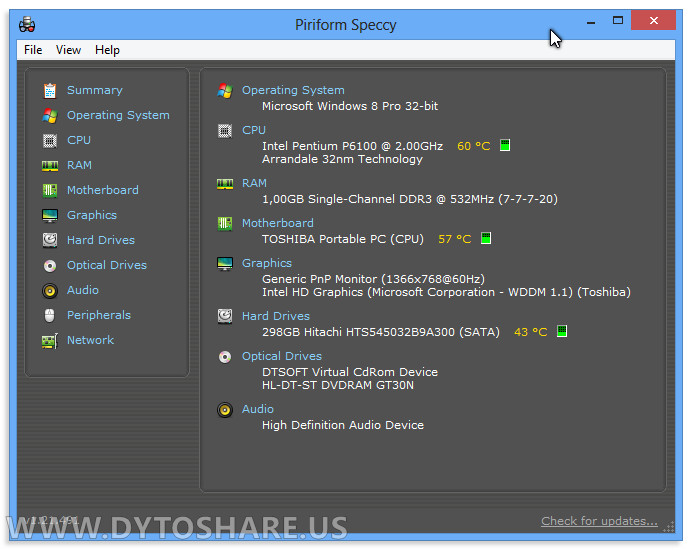Click TOSHIBA Portable PC (CPU) text
The height and width of the screenshot is (550, 692).
coord(343,239)
